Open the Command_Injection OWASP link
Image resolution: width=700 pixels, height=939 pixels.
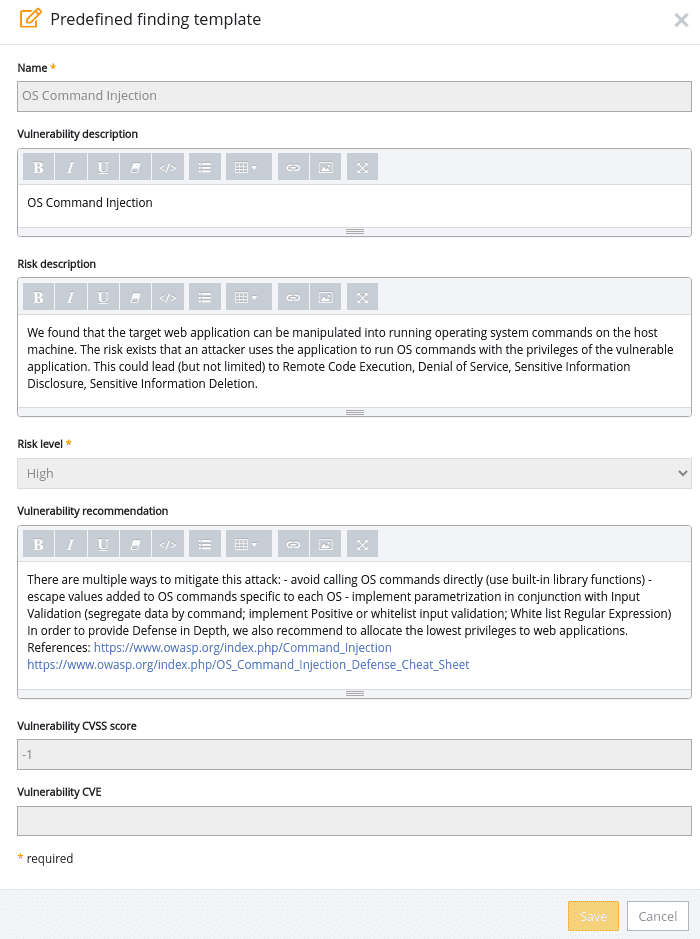click(x=242, y=646)
